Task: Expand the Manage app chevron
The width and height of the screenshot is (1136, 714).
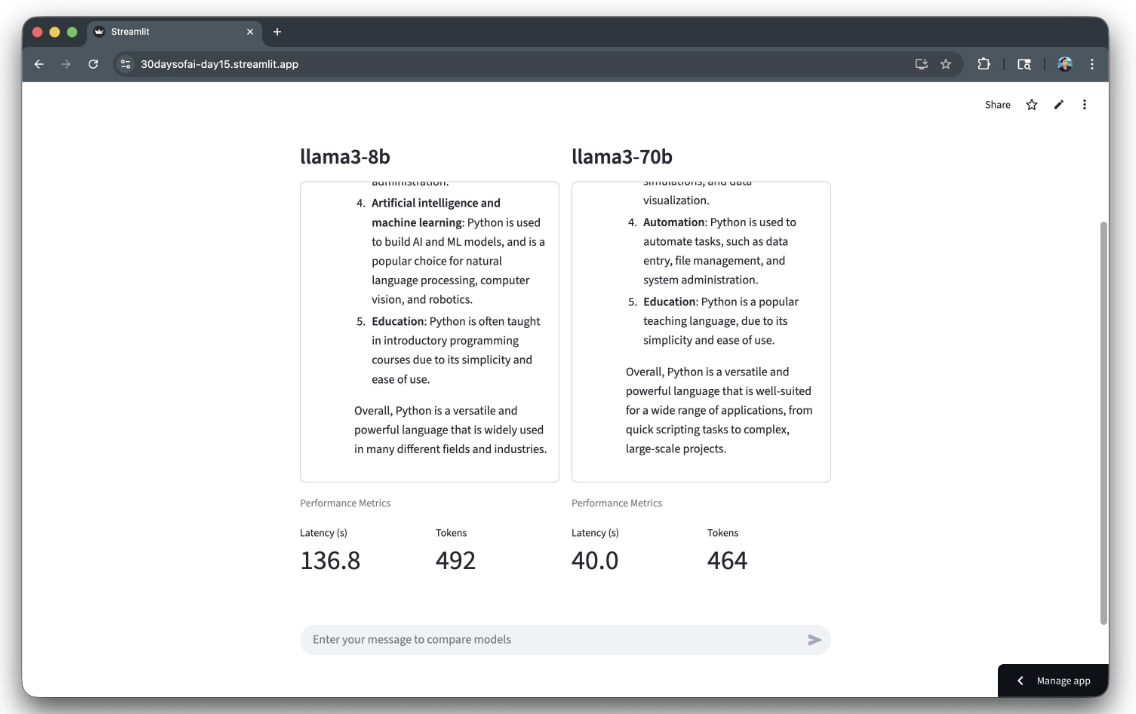Action: 1020,681
